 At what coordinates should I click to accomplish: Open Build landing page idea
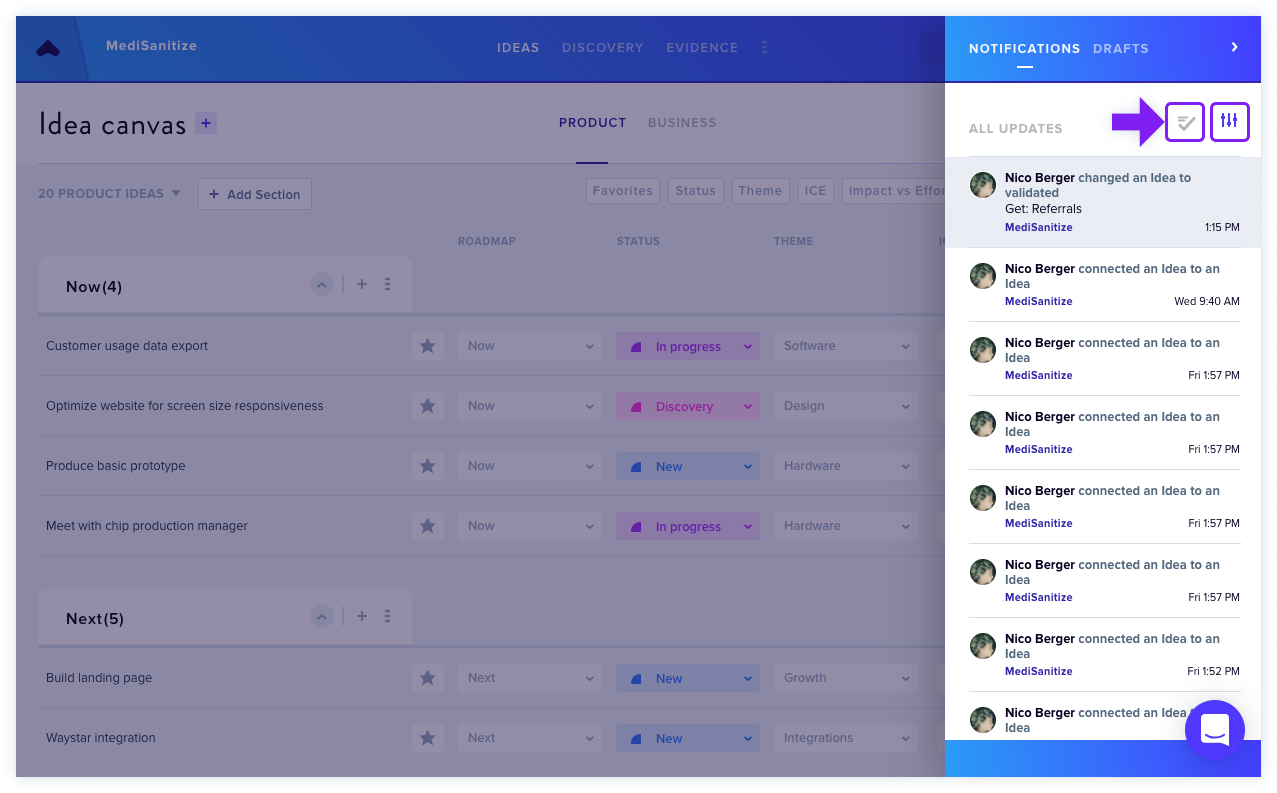tap(99, 678)
